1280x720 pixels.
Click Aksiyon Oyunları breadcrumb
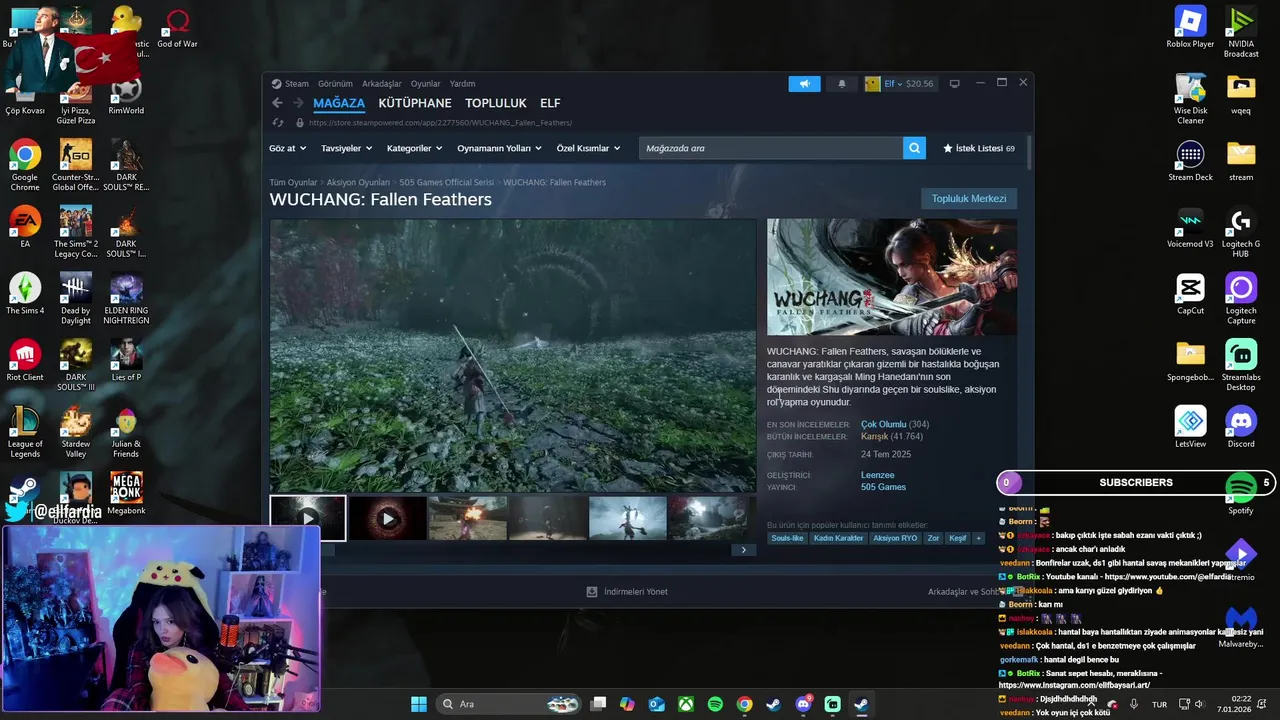358,183
